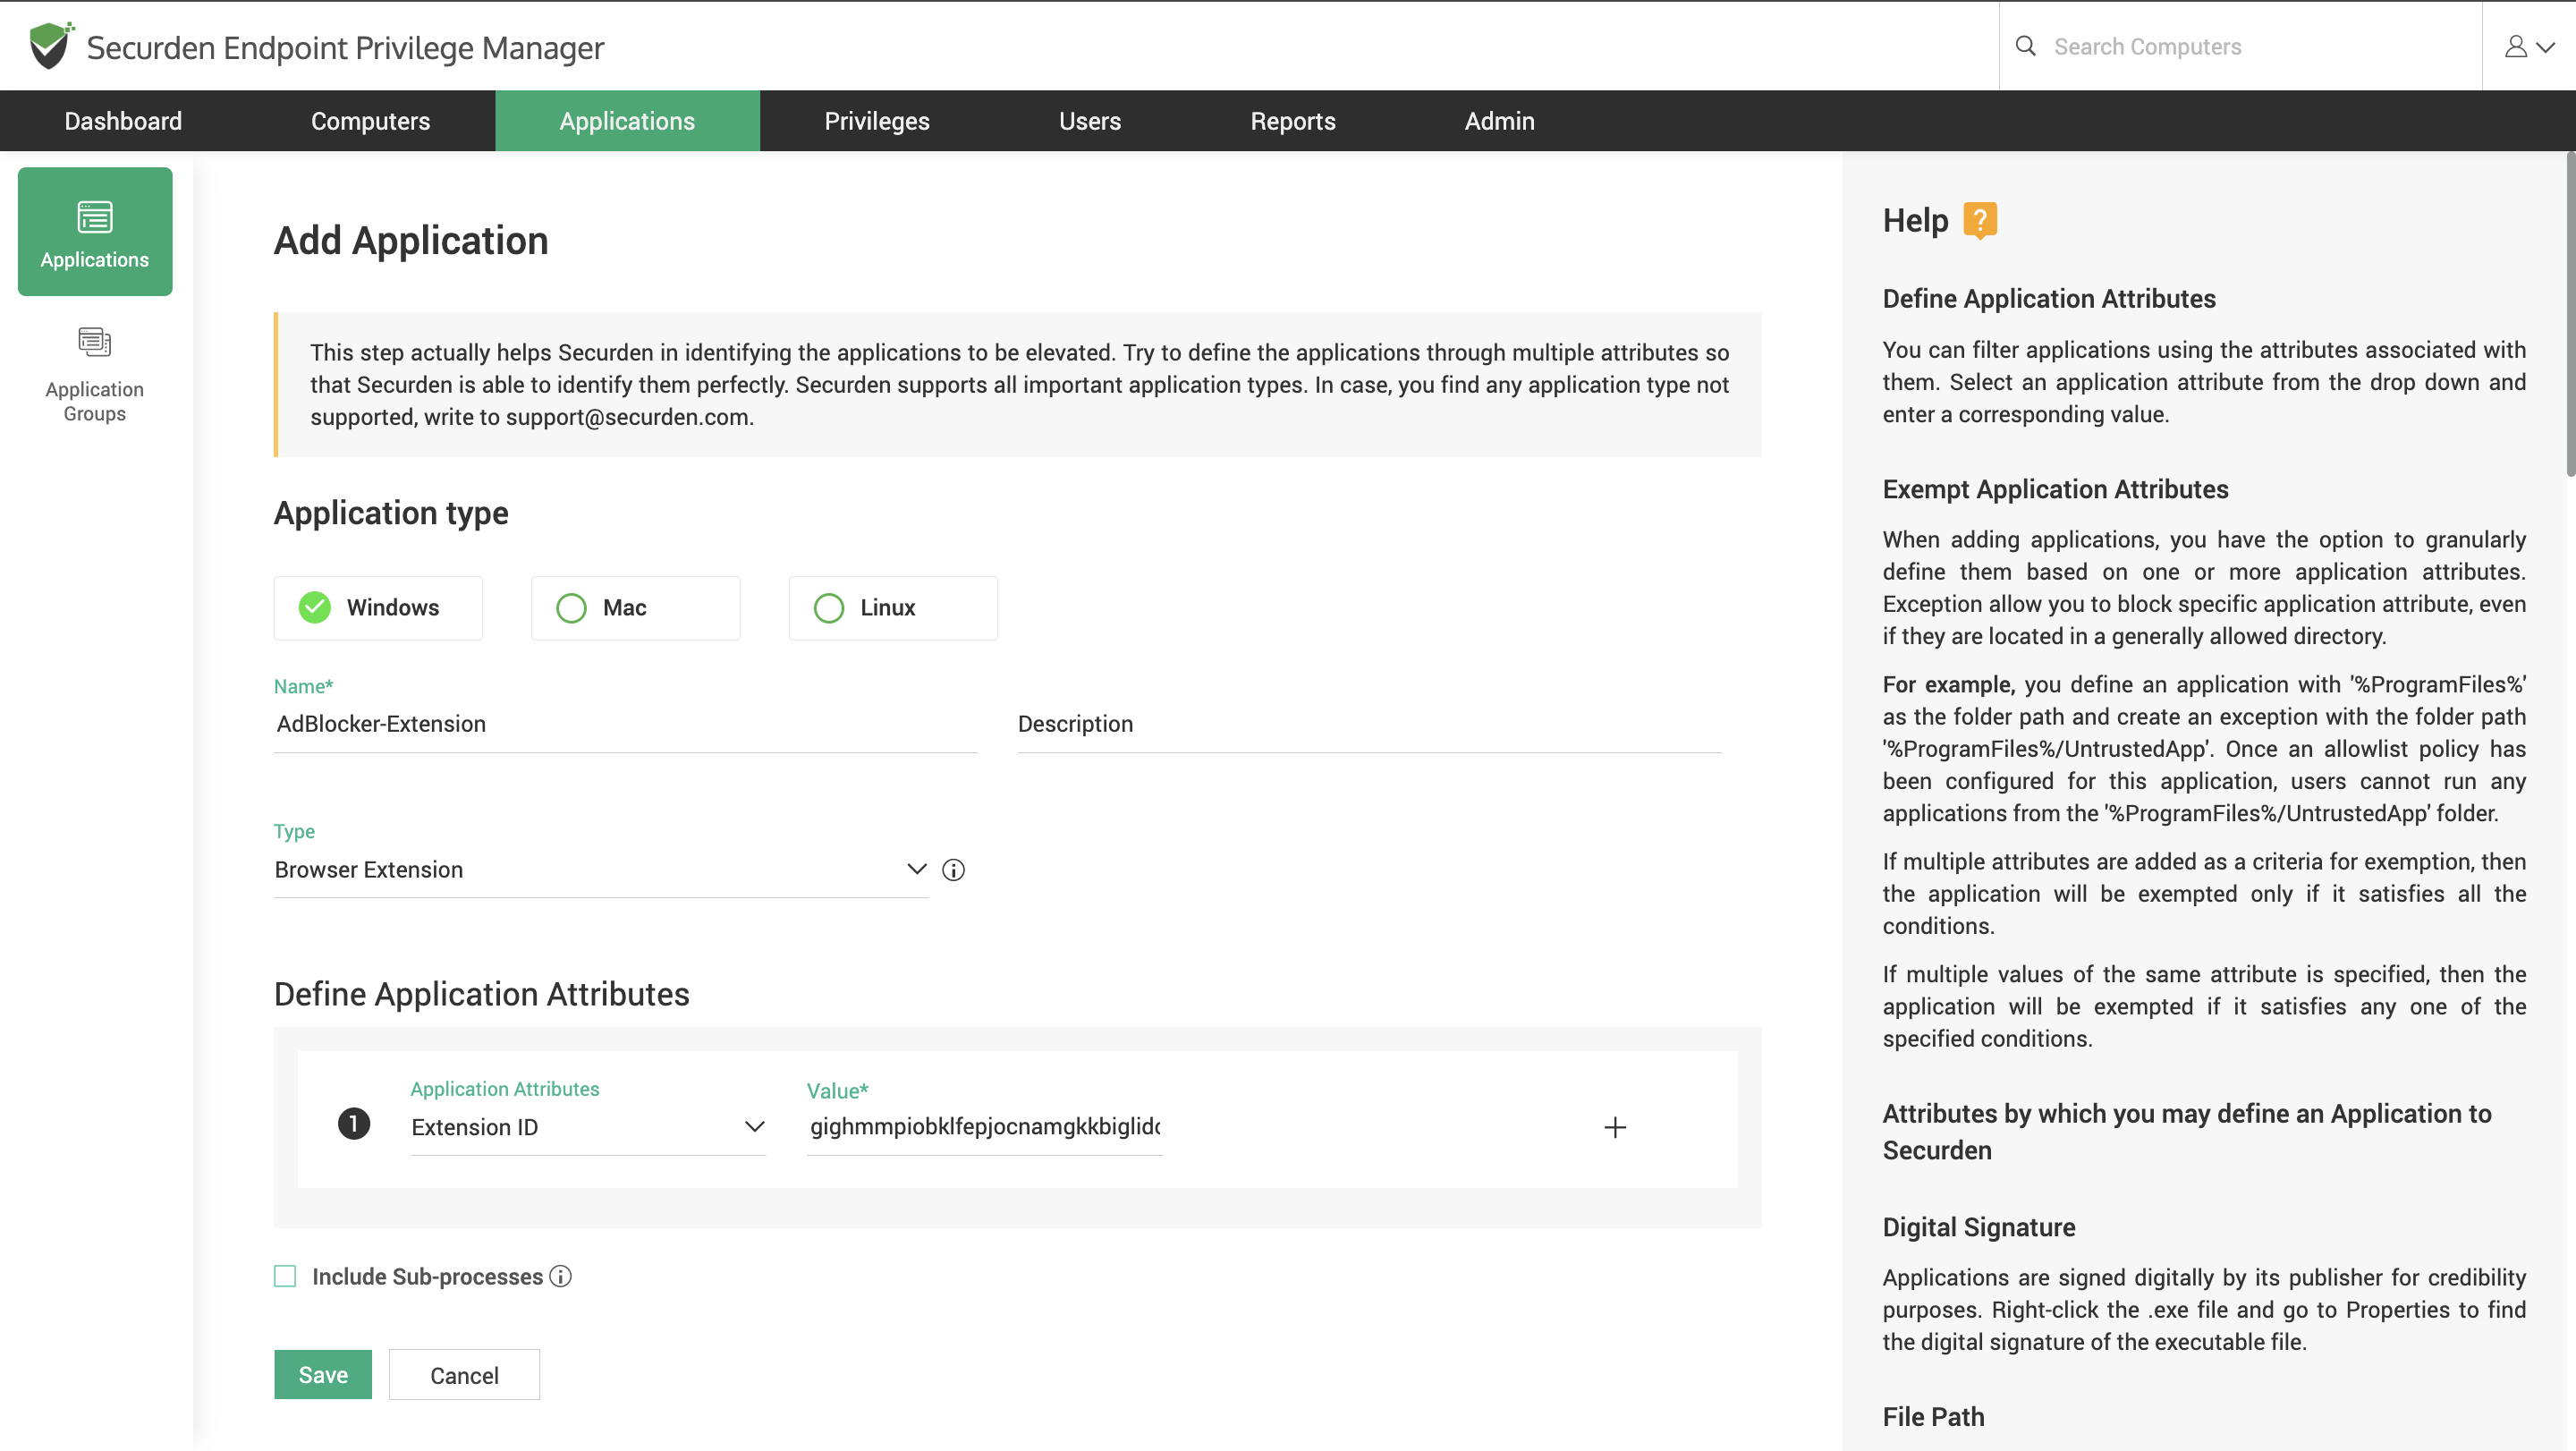The width and height of the screenshot is (2576, 1451).
Task: Open the Applications sidebar section
Action: click(x=95, y=231)
